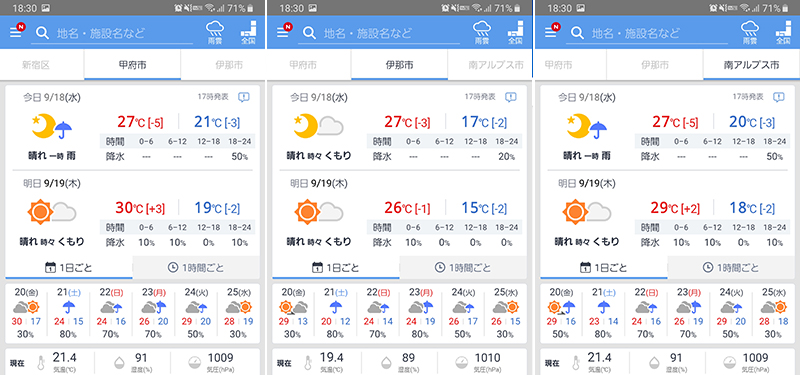Open the 全国 nationwide map icon in right screen

[783, 32]
